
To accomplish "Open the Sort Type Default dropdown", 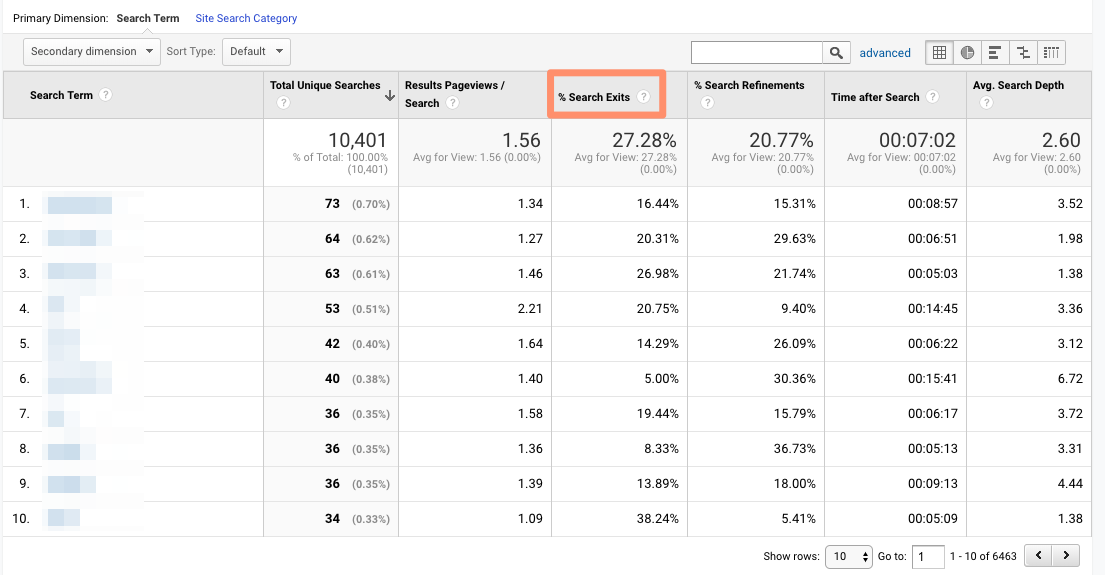I will 257,51.
